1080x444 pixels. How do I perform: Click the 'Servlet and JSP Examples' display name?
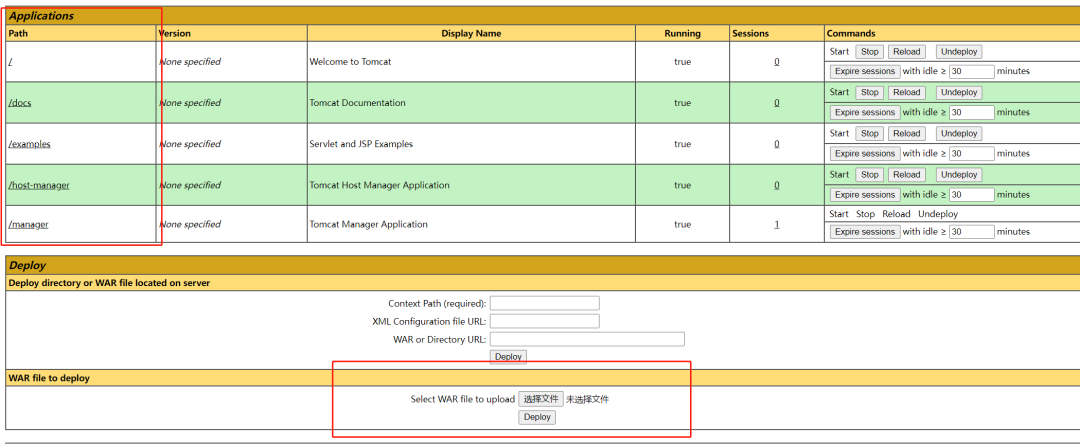[x=362, y=144]
